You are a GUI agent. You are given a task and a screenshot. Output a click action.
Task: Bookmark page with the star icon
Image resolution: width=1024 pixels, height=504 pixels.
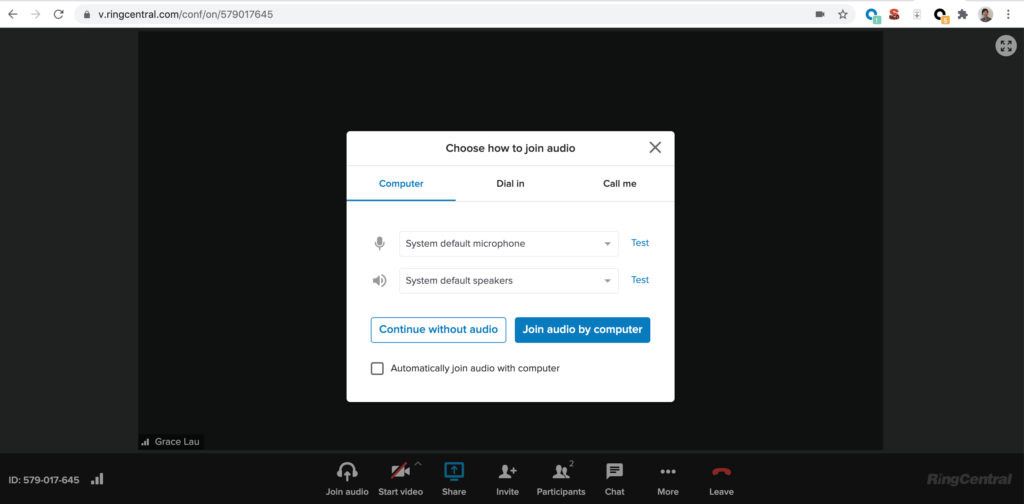pyautogui.click(x=843, y=15)
